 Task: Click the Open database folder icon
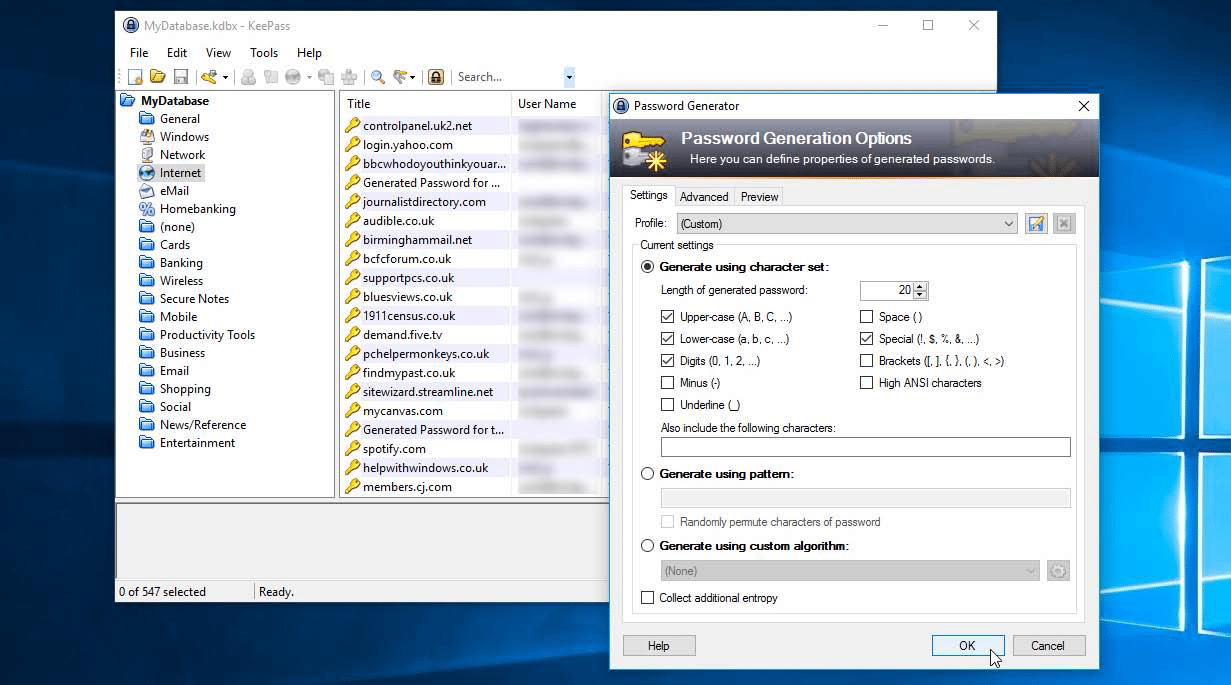tap(158, 77)
